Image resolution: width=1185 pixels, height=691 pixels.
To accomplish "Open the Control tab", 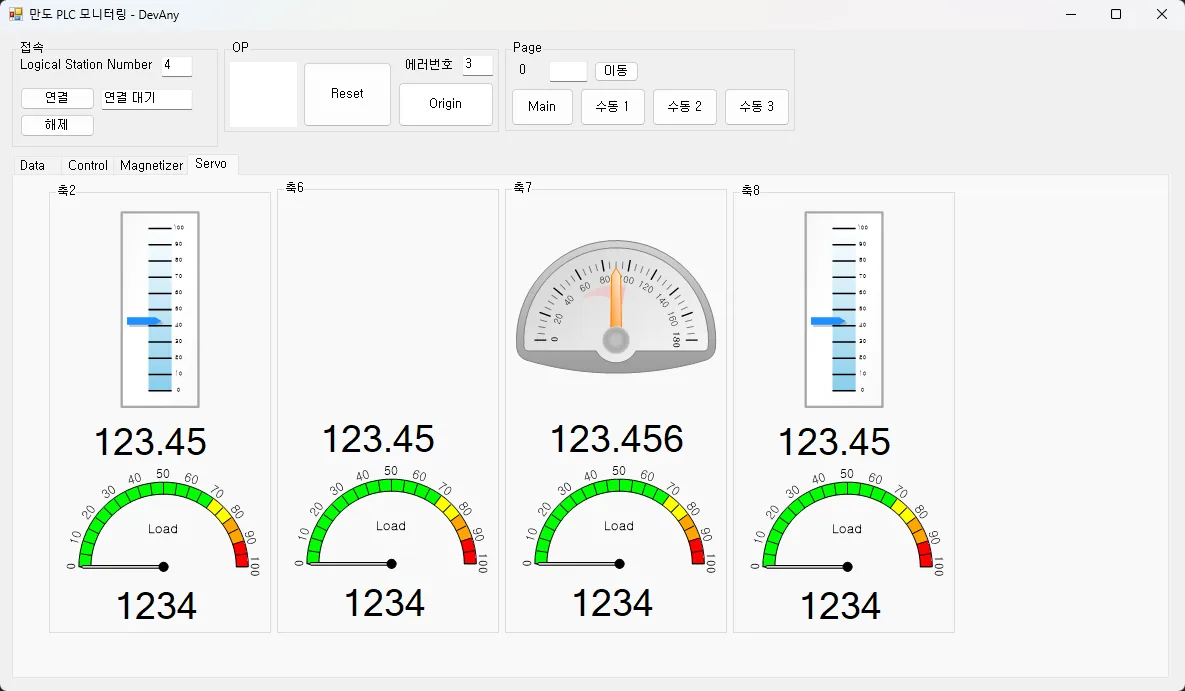I will coord(88,166).
